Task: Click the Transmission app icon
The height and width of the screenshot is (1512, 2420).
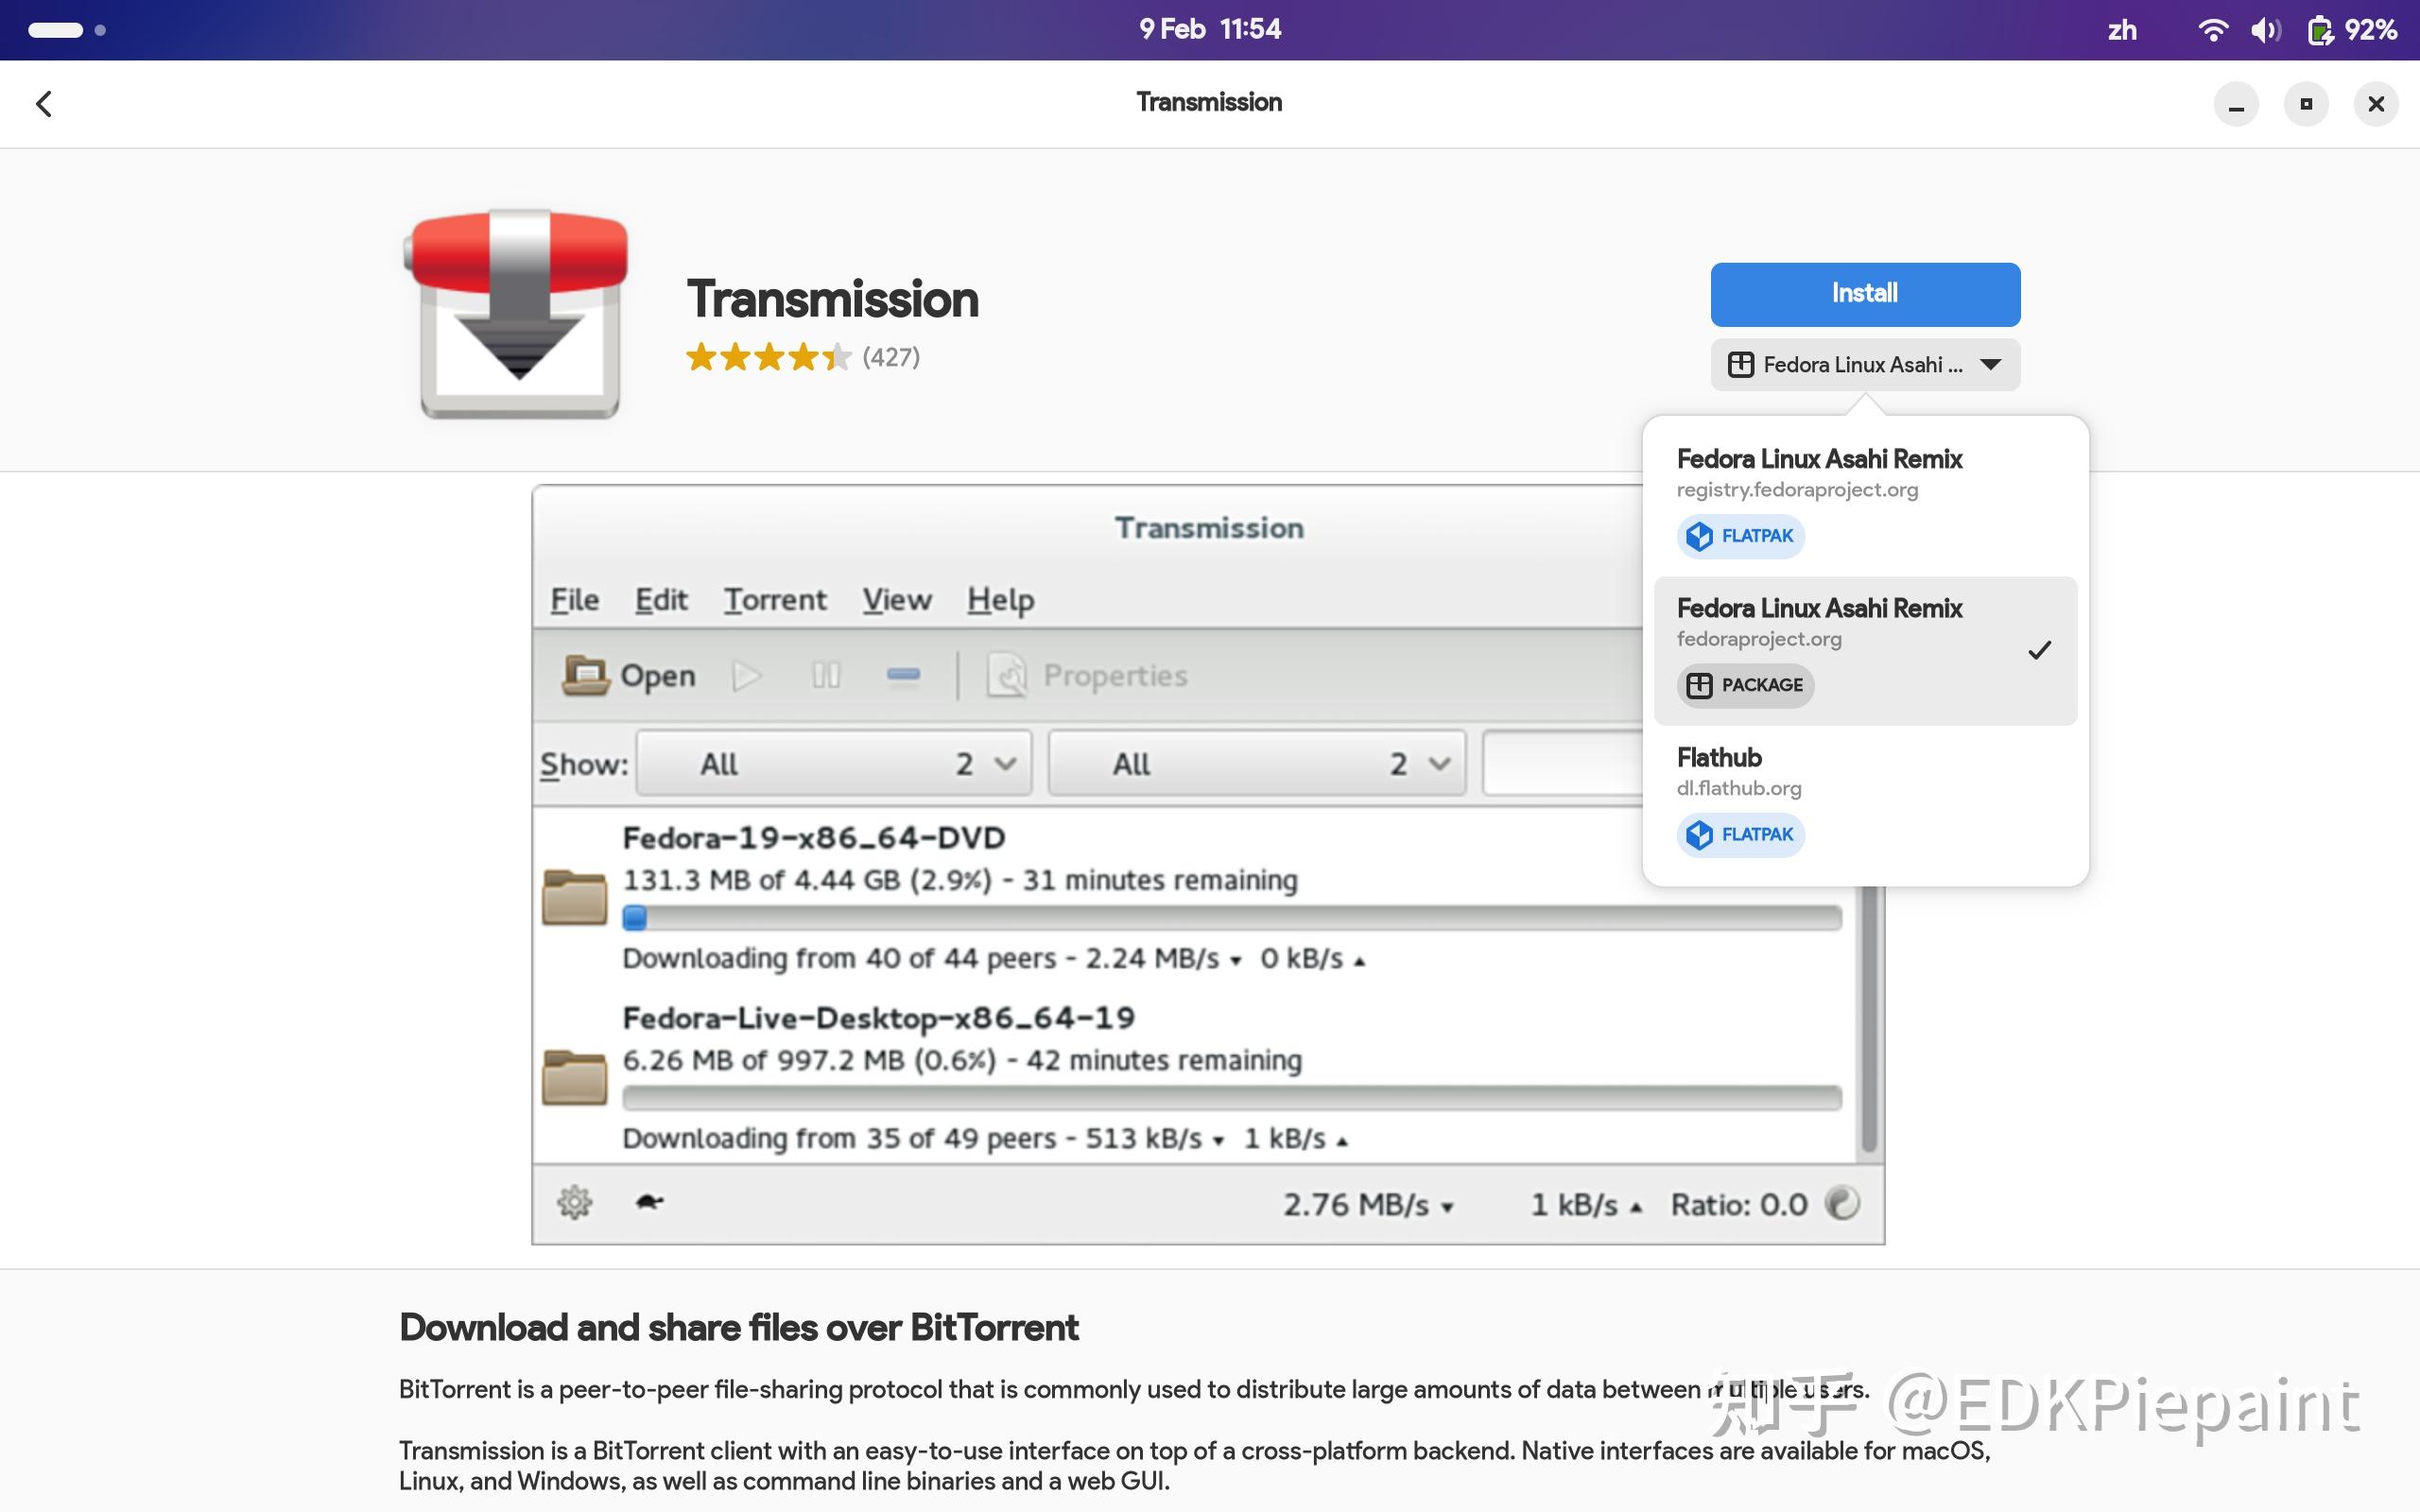Action: [x=517, y=313]
